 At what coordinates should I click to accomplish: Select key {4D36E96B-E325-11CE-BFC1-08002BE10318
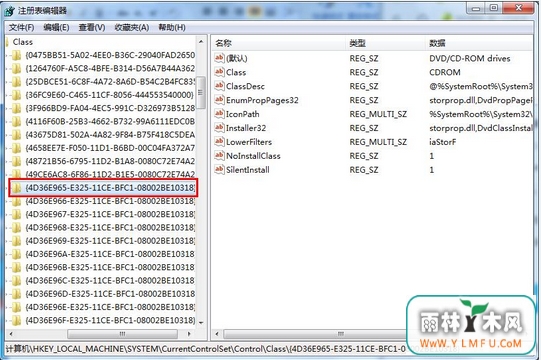pyautogui.click(x=110, y=267)
